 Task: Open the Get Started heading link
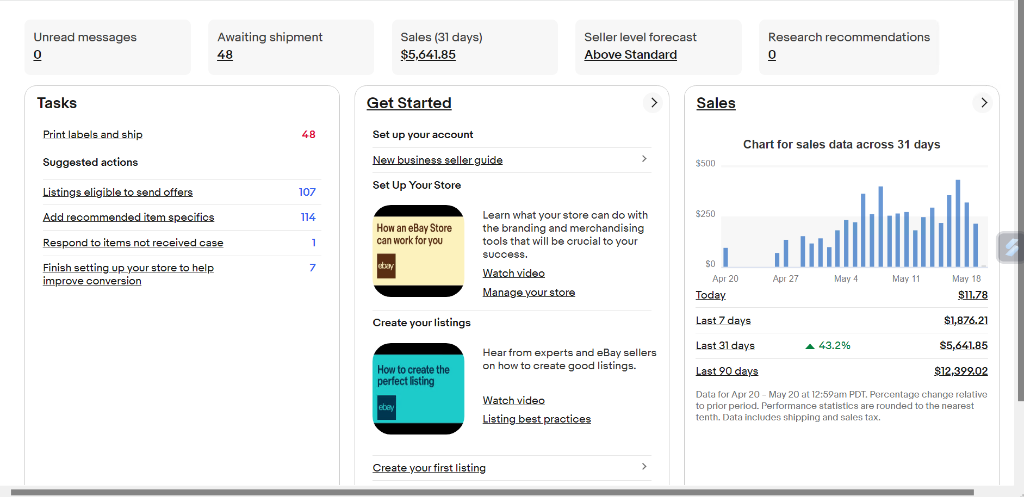[x=409, y=103]
